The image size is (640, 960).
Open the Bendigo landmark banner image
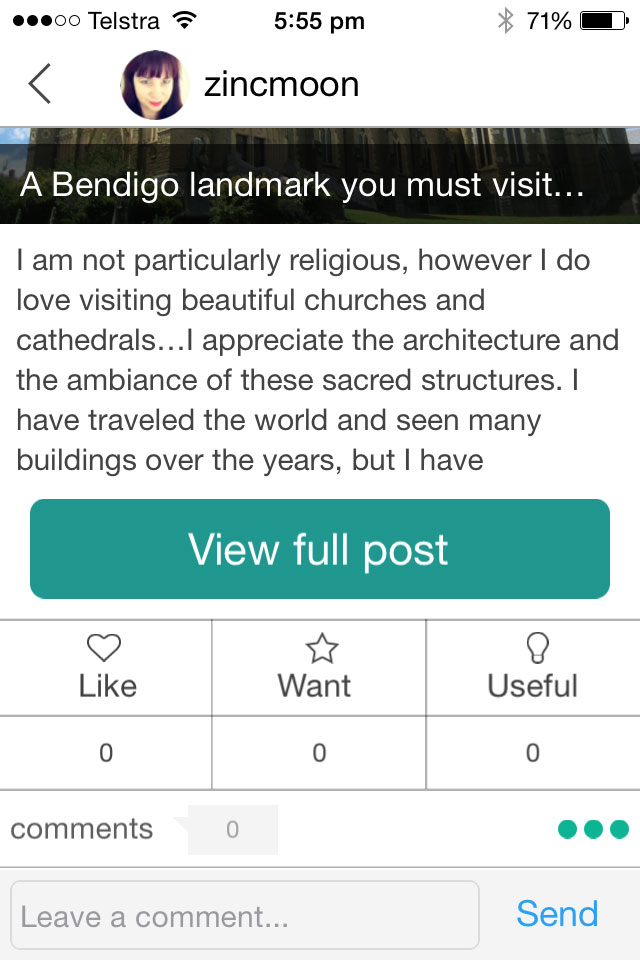click(320, 176)
